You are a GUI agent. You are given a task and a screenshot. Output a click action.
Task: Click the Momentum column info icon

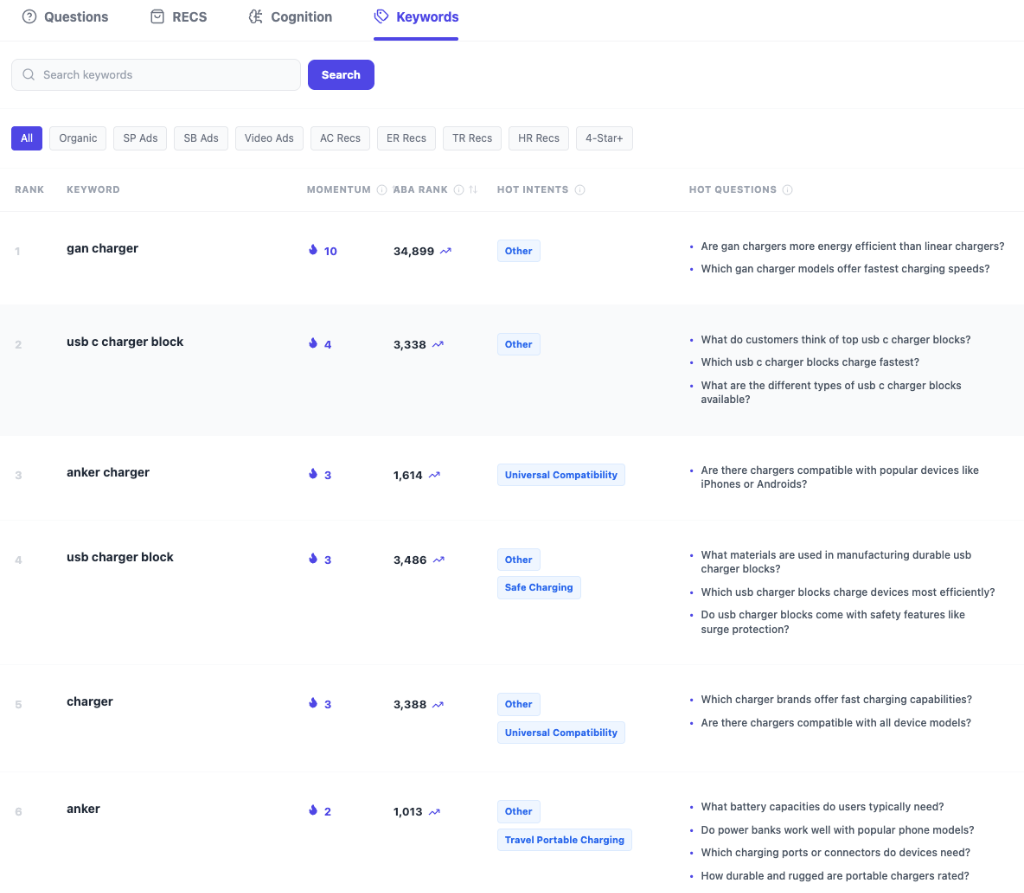tap(382, 190)
